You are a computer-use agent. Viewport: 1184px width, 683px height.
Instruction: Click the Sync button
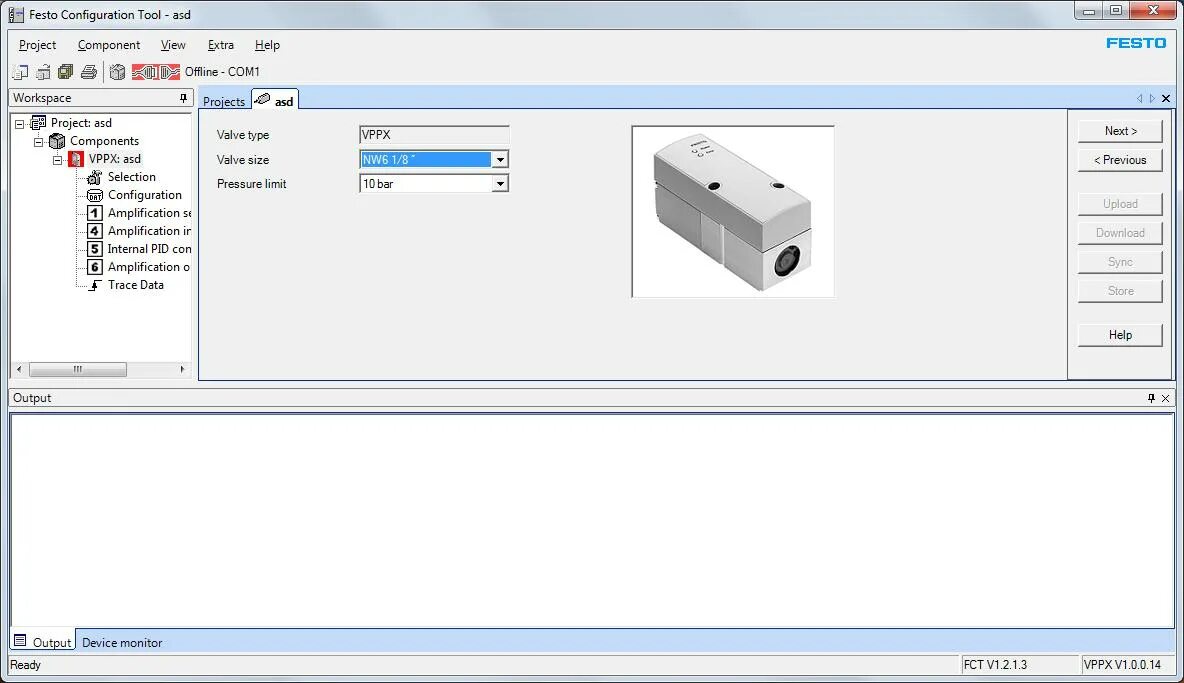(x=1120, y=262)
